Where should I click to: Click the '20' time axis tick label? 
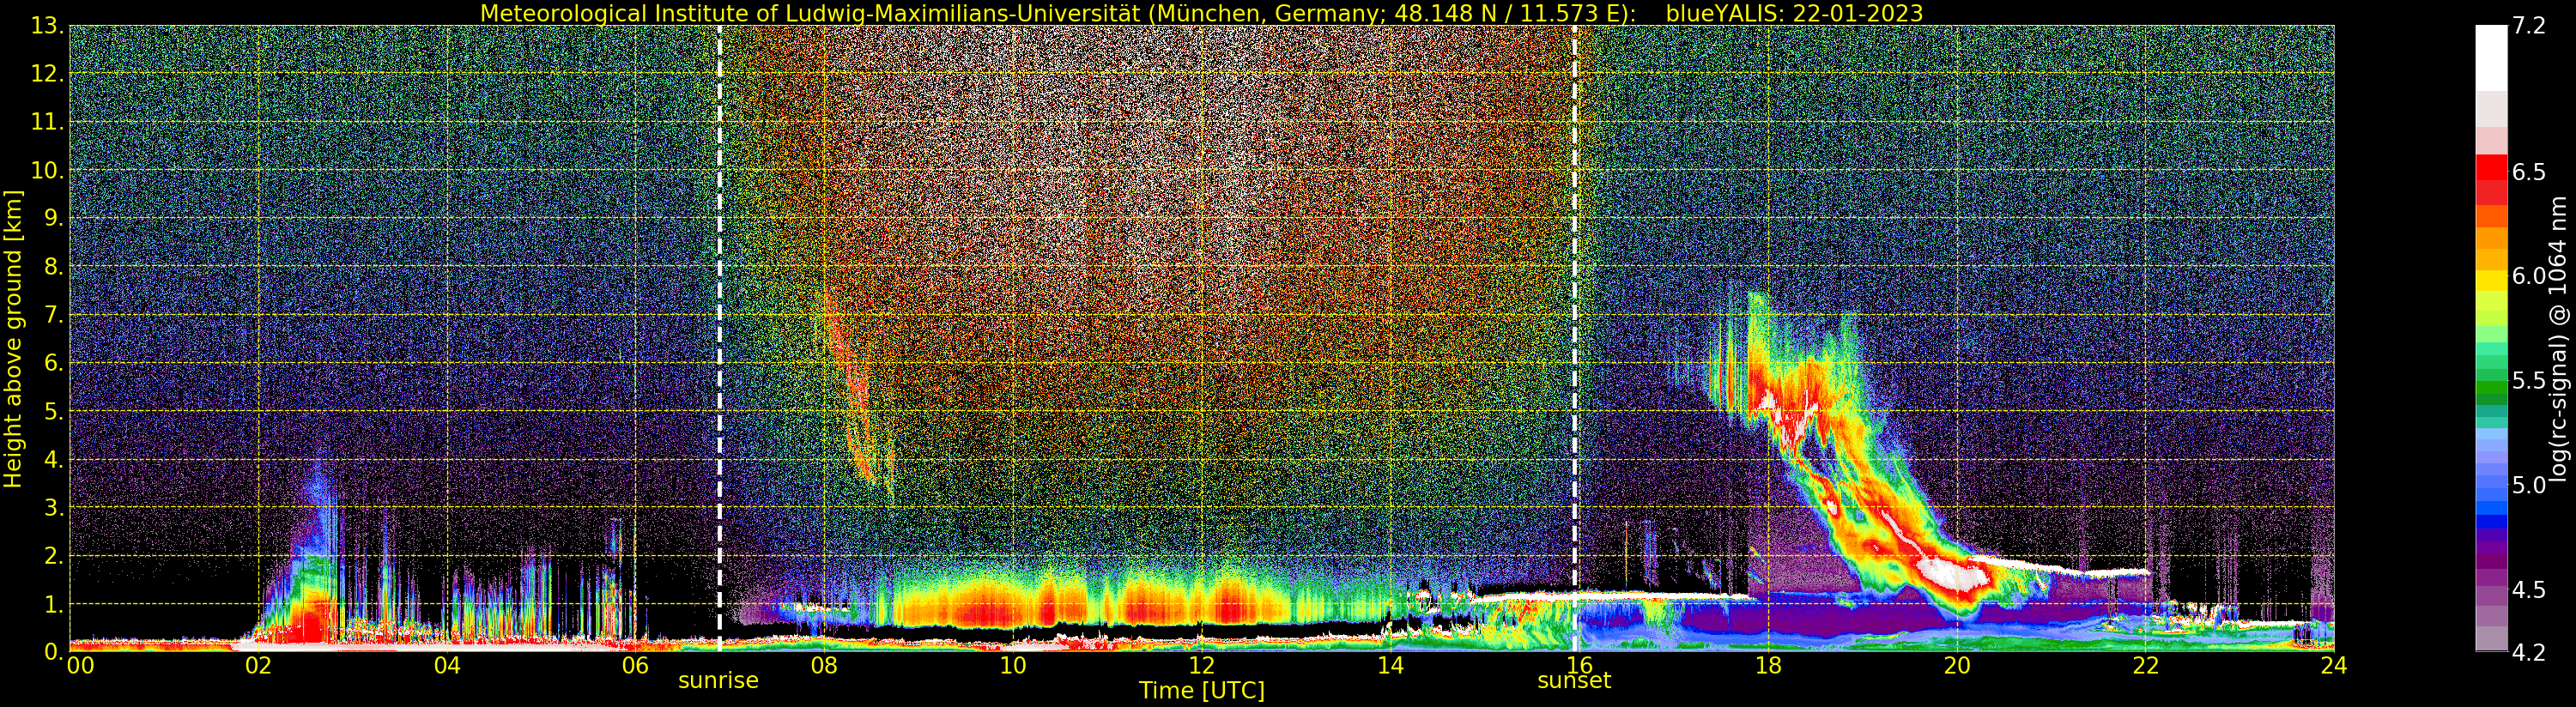click(x=1957, y=666)
